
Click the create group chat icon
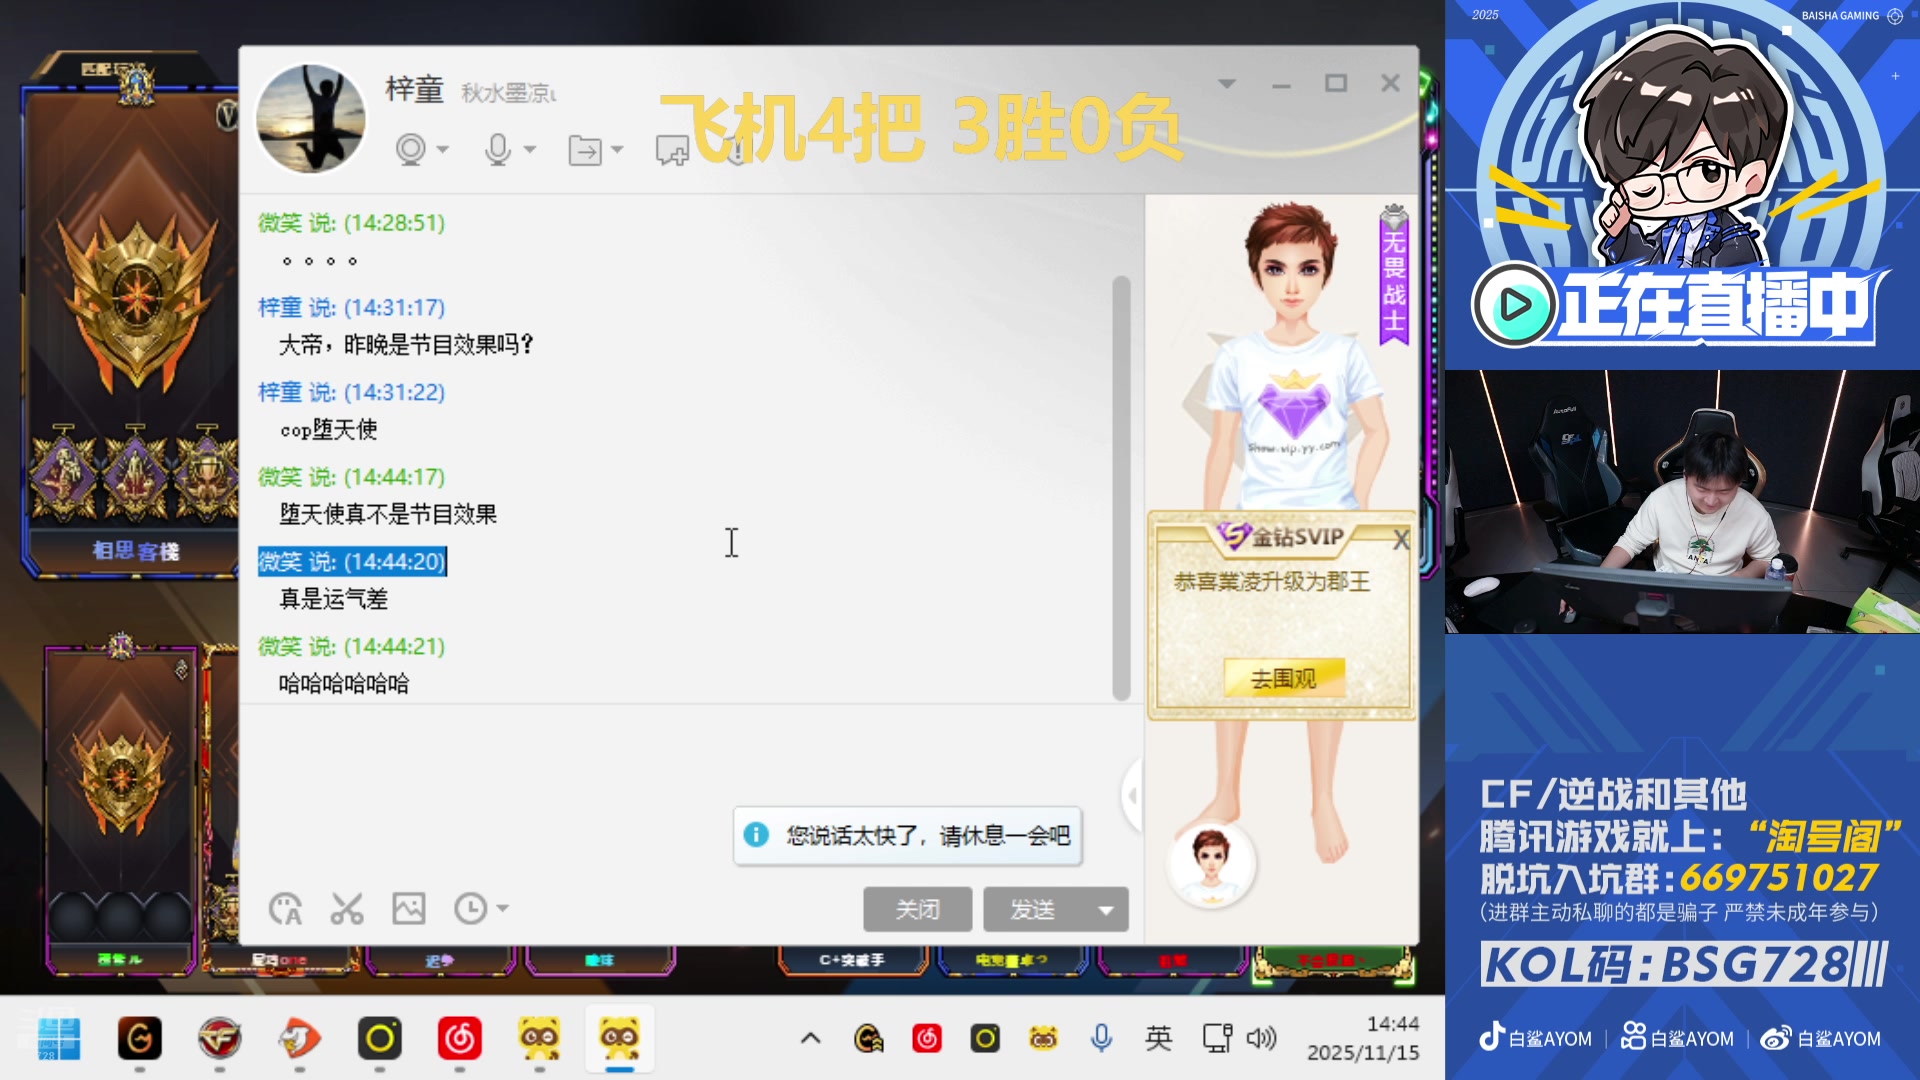(672, 151)
